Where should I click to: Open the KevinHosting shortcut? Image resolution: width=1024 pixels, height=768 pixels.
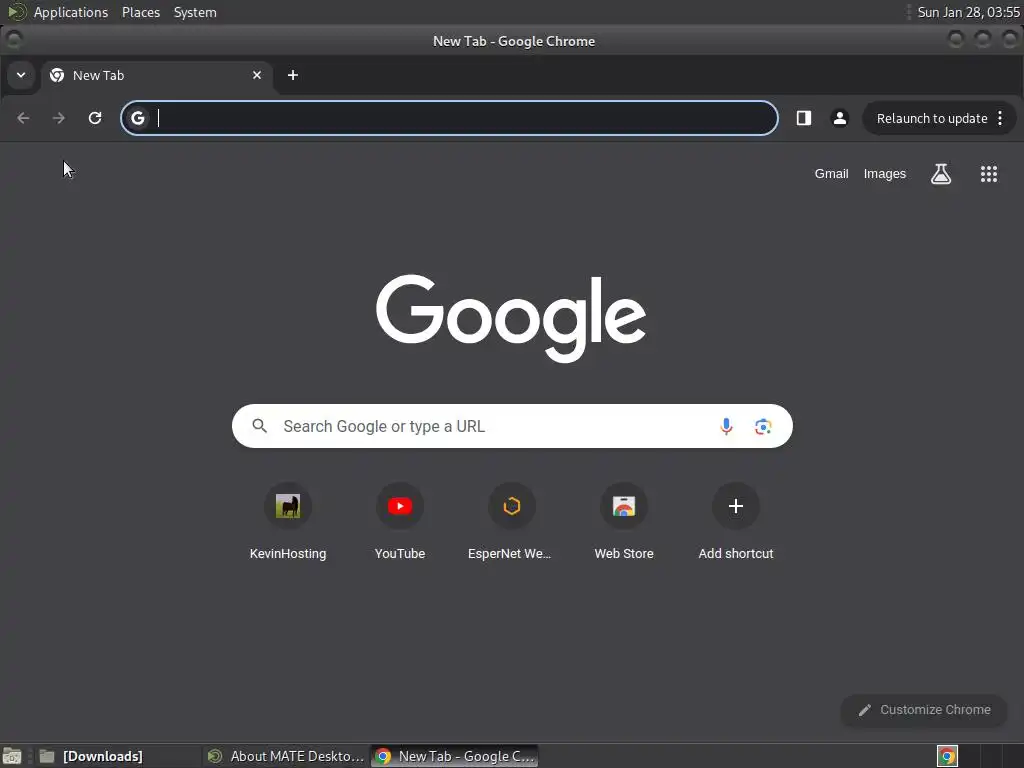[x=288, y=522]
